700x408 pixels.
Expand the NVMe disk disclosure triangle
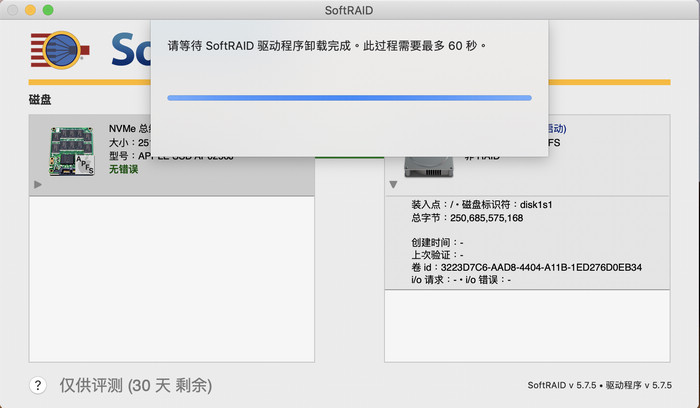pyautogui.click(x=38, y=184)
